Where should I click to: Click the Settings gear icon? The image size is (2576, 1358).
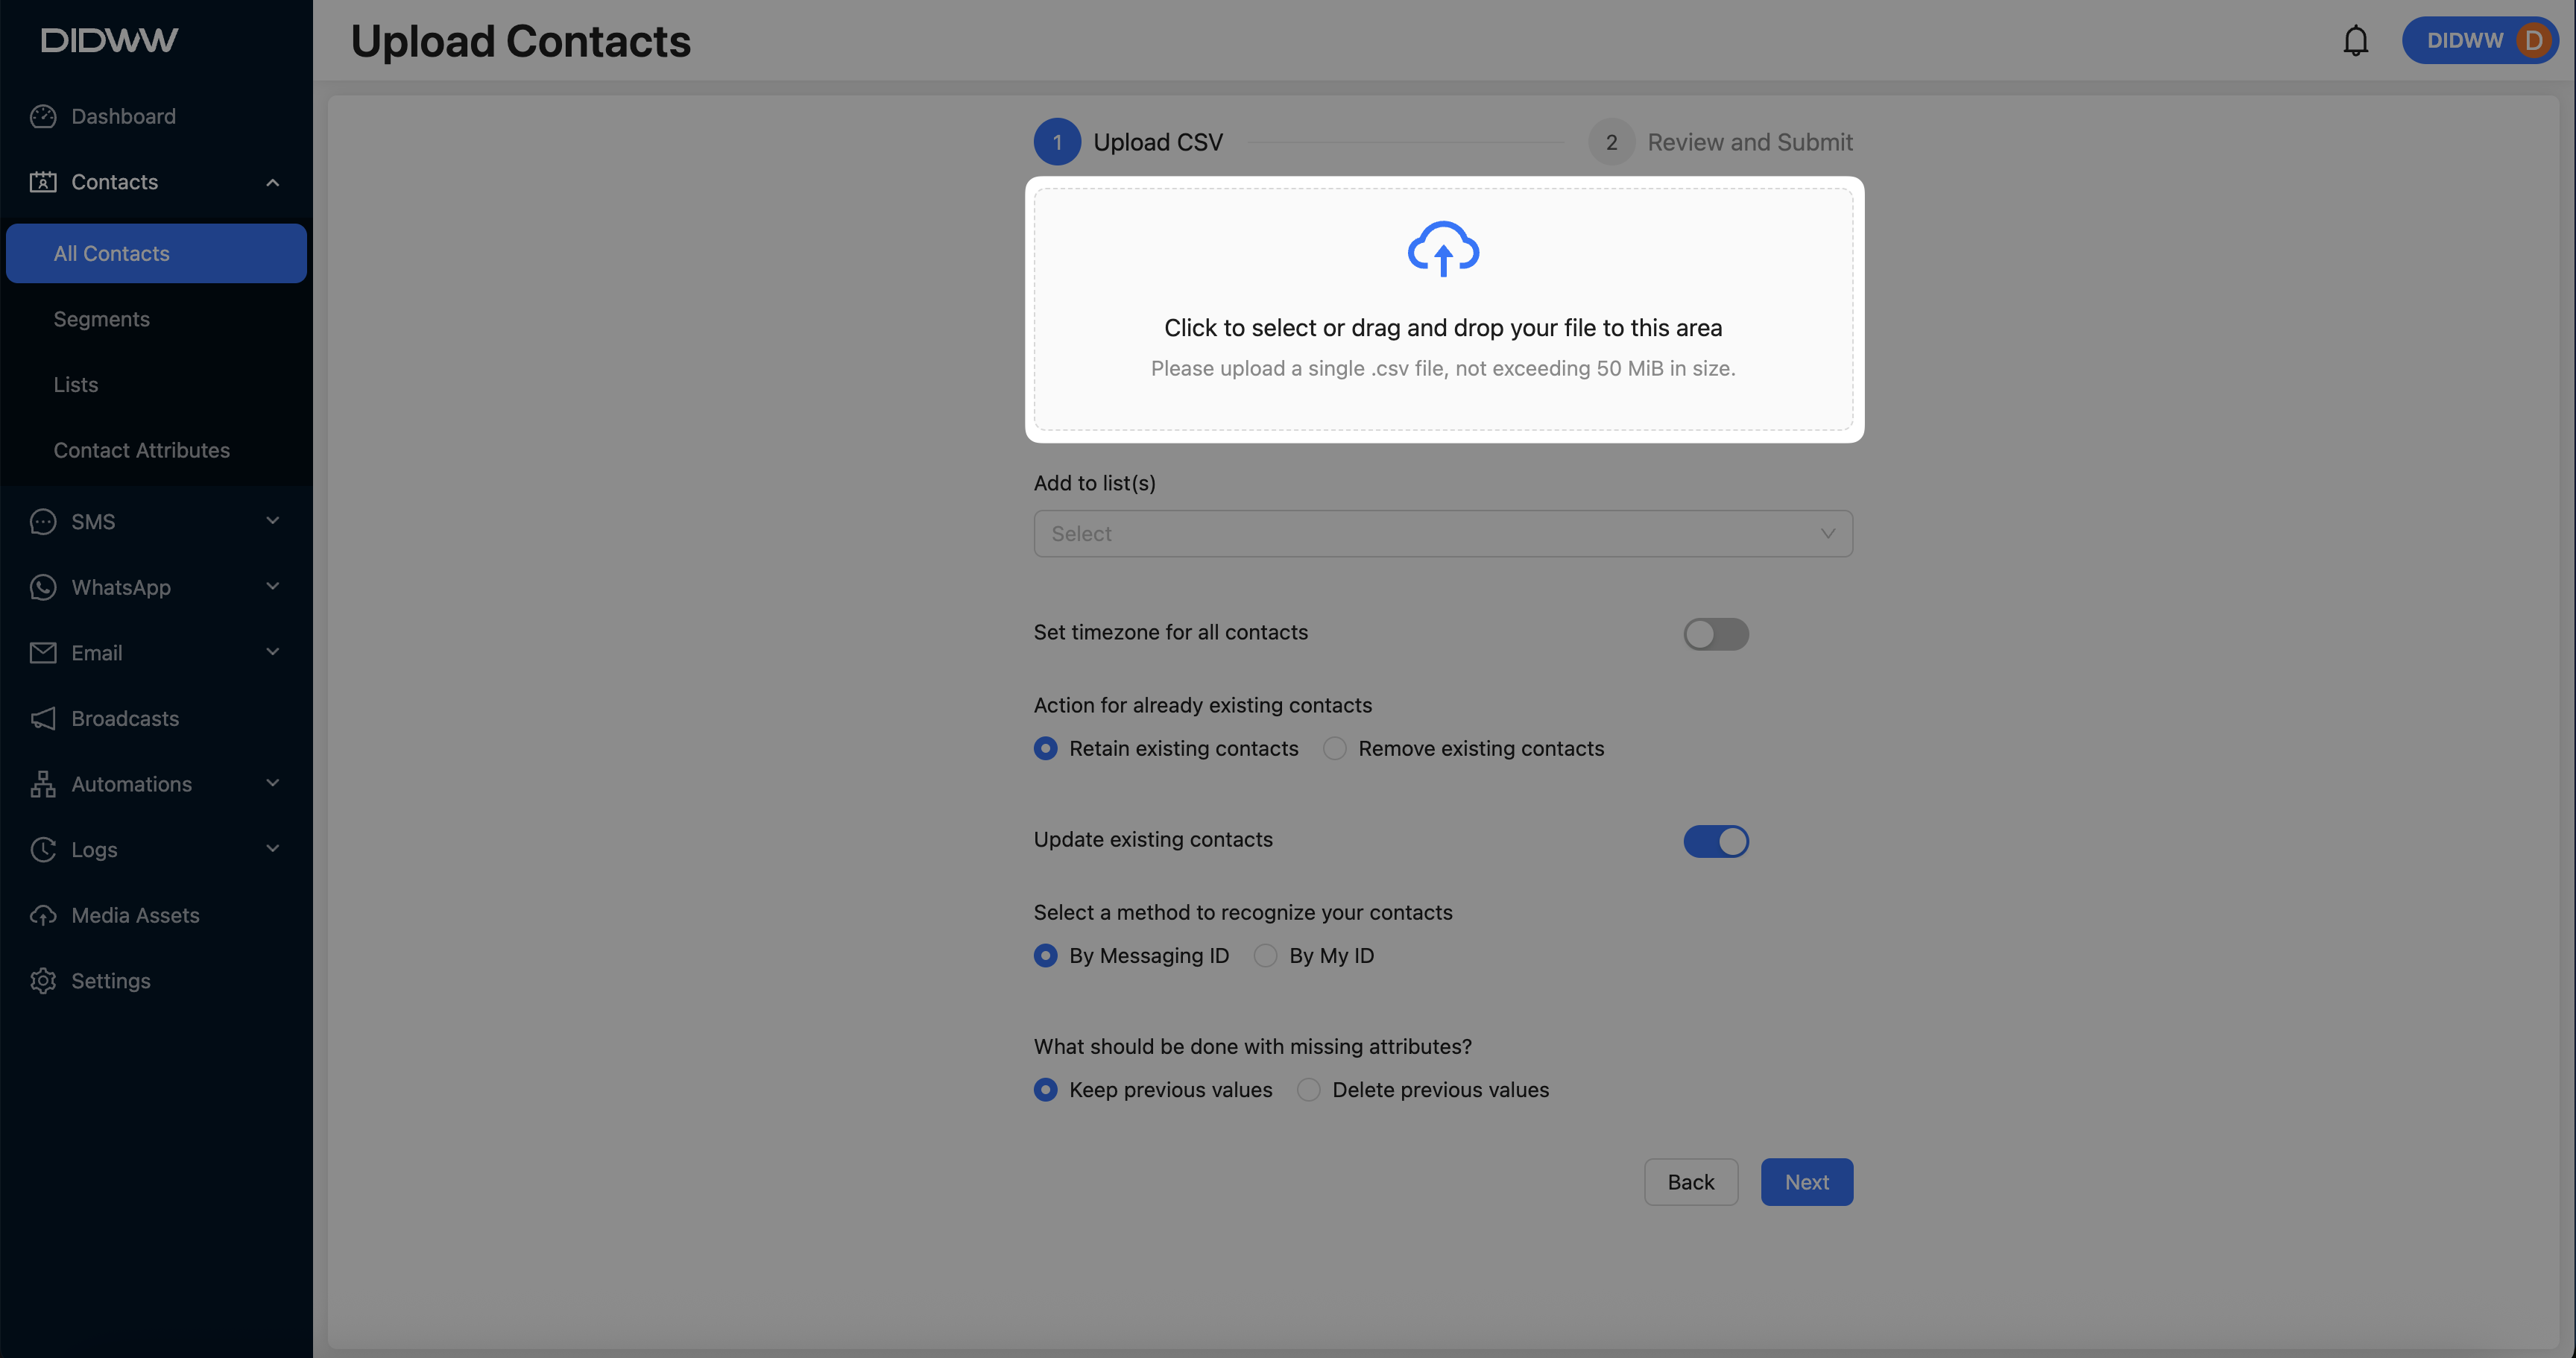pyautogui.click(x=43, y=981)
